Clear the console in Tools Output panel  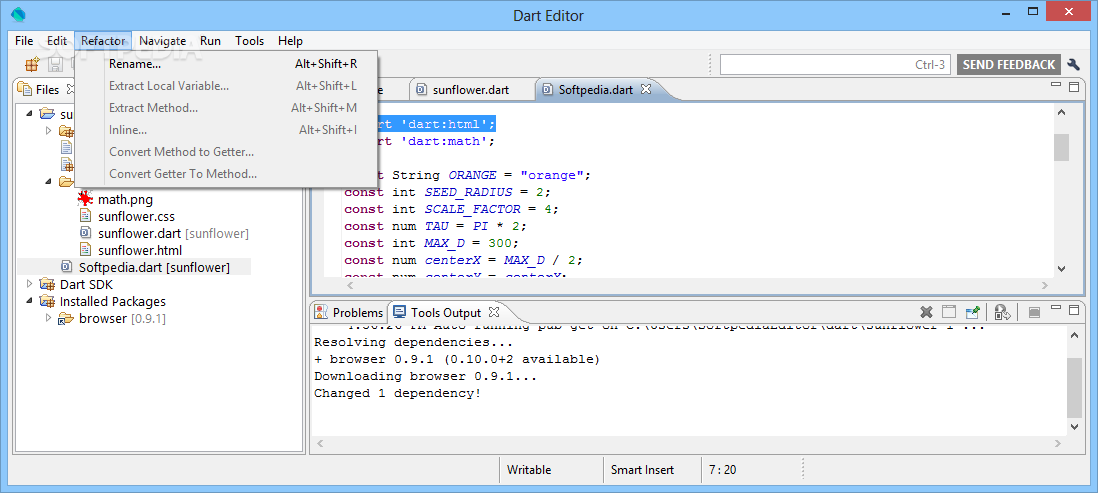point(949,312)
